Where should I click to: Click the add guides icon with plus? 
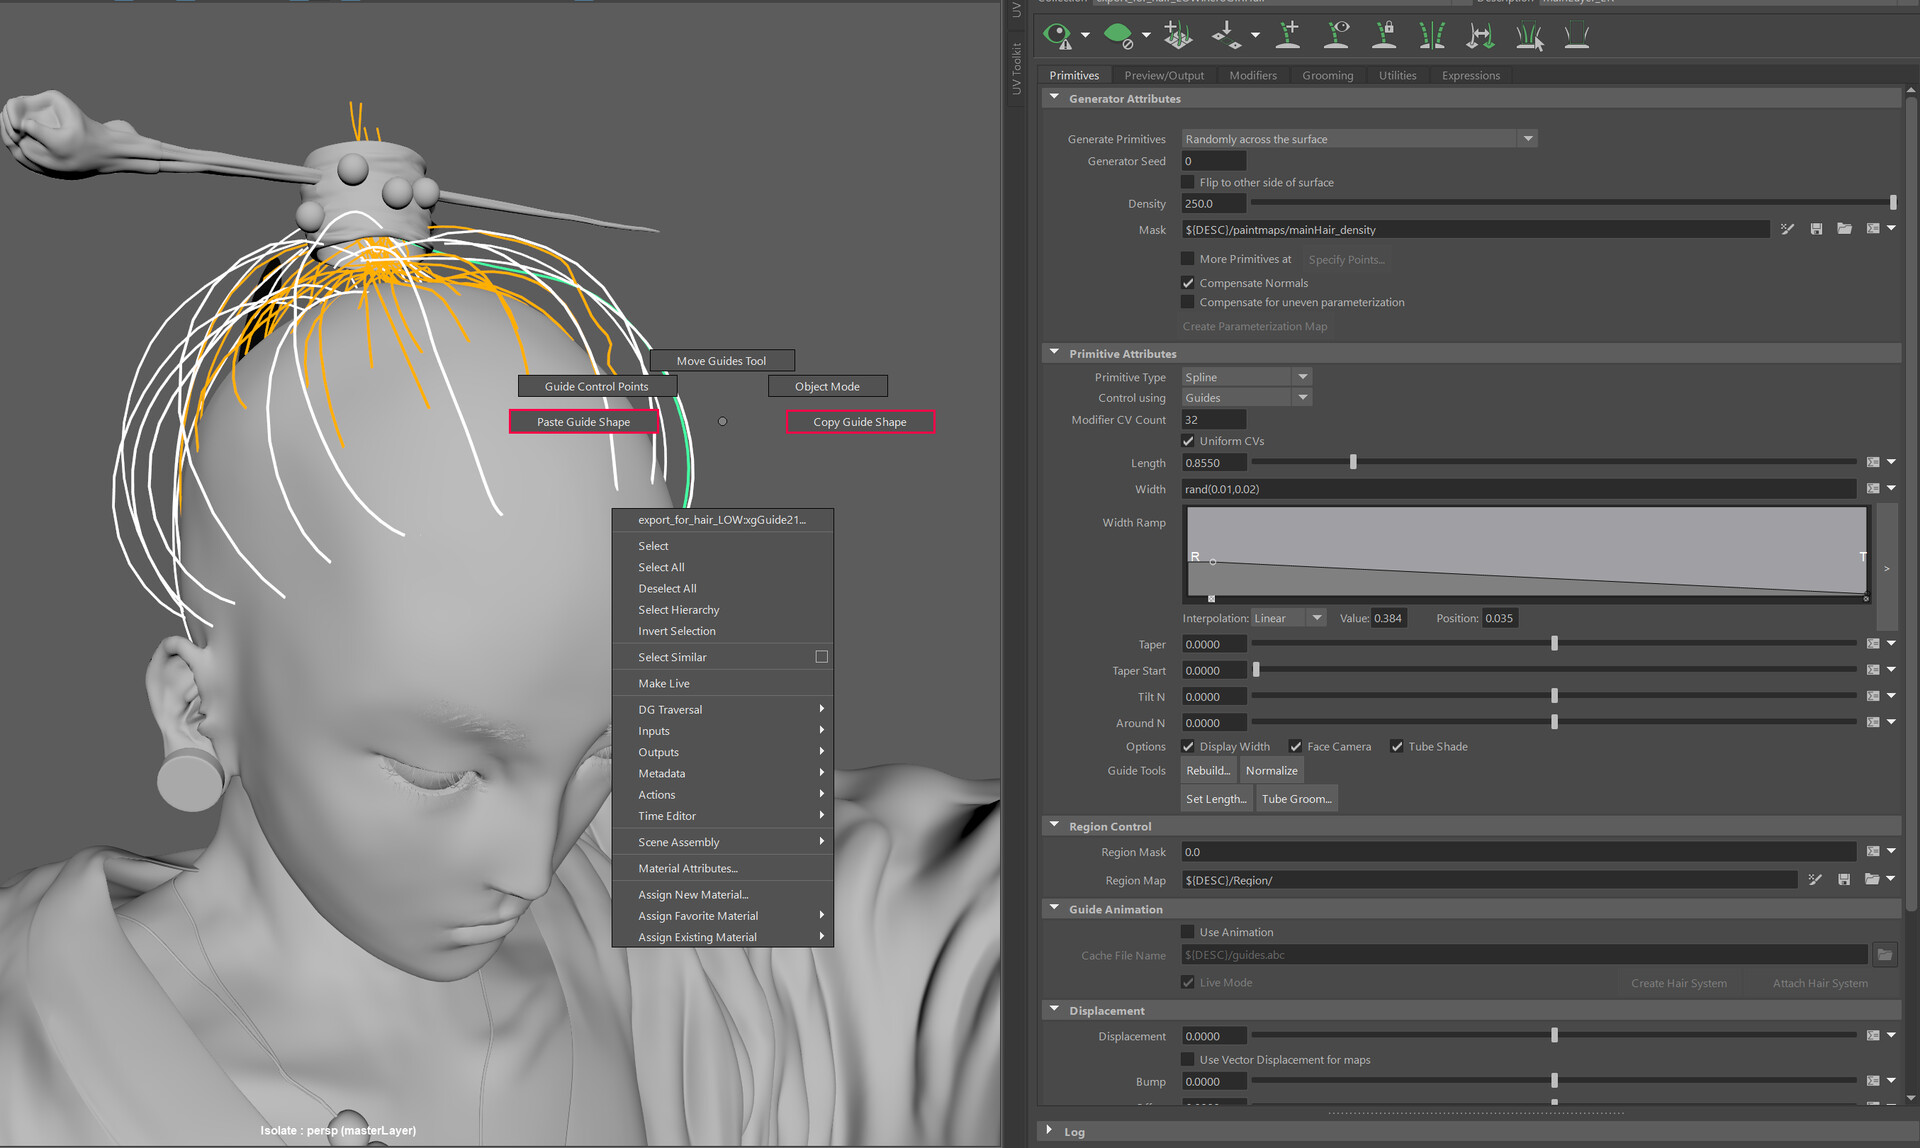click(x=1289, y=35)
